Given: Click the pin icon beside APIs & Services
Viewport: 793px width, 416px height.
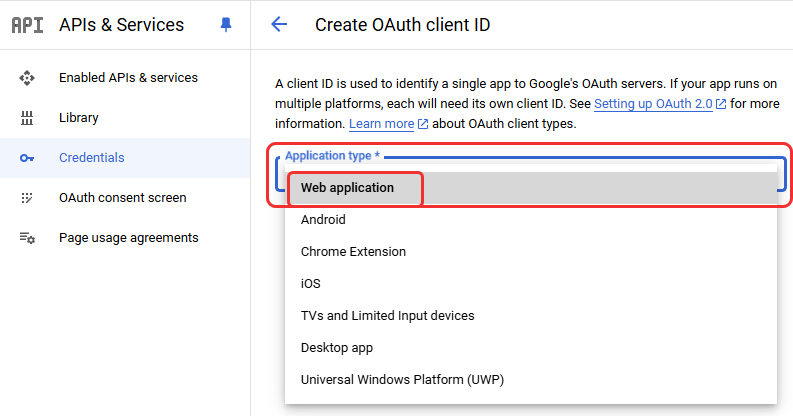Looking at the screenshot, I should point(225,25).
